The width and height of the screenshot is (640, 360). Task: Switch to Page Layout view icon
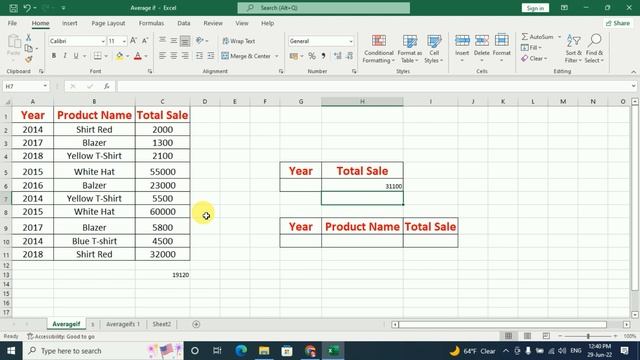pos(527,336)
